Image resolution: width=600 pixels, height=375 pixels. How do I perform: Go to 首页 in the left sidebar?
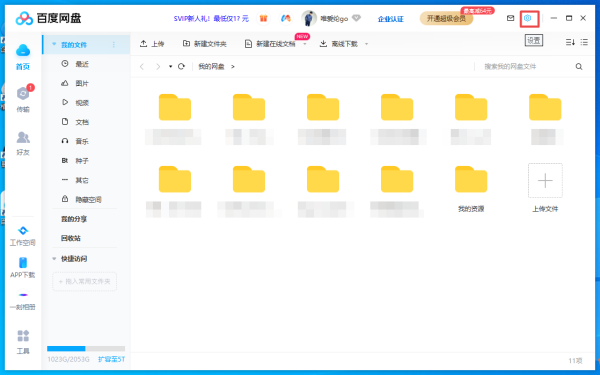[x=23, y=57]
